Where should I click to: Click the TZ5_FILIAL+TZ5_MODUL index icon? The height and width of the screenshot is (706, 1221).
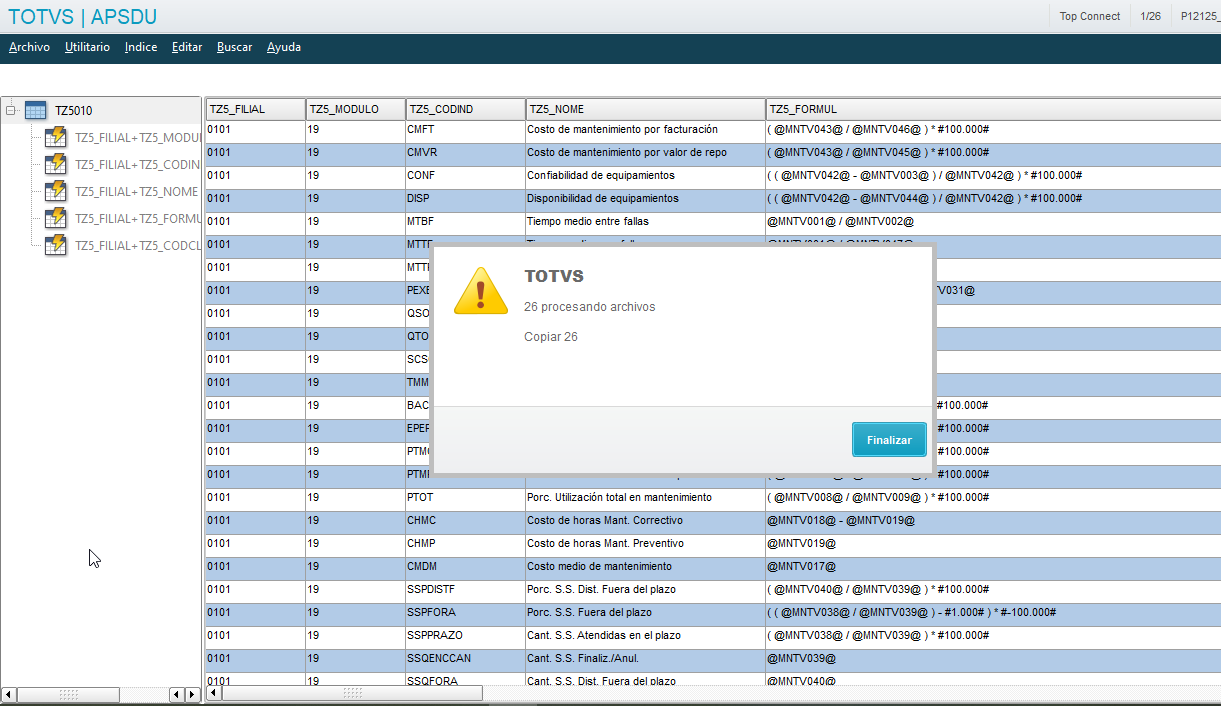click(56, 138)
